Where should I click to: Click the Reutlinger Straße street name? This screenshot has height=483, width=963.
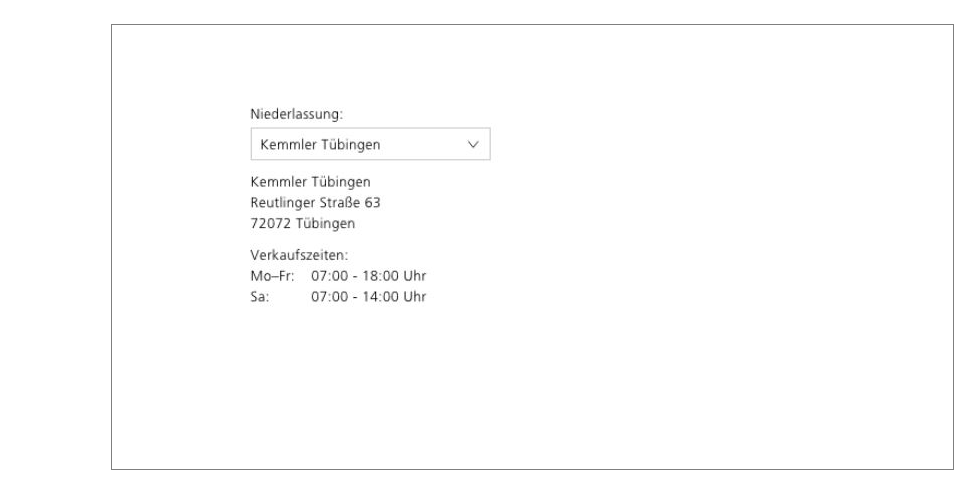pyautogui.click(x=306, y=202)
